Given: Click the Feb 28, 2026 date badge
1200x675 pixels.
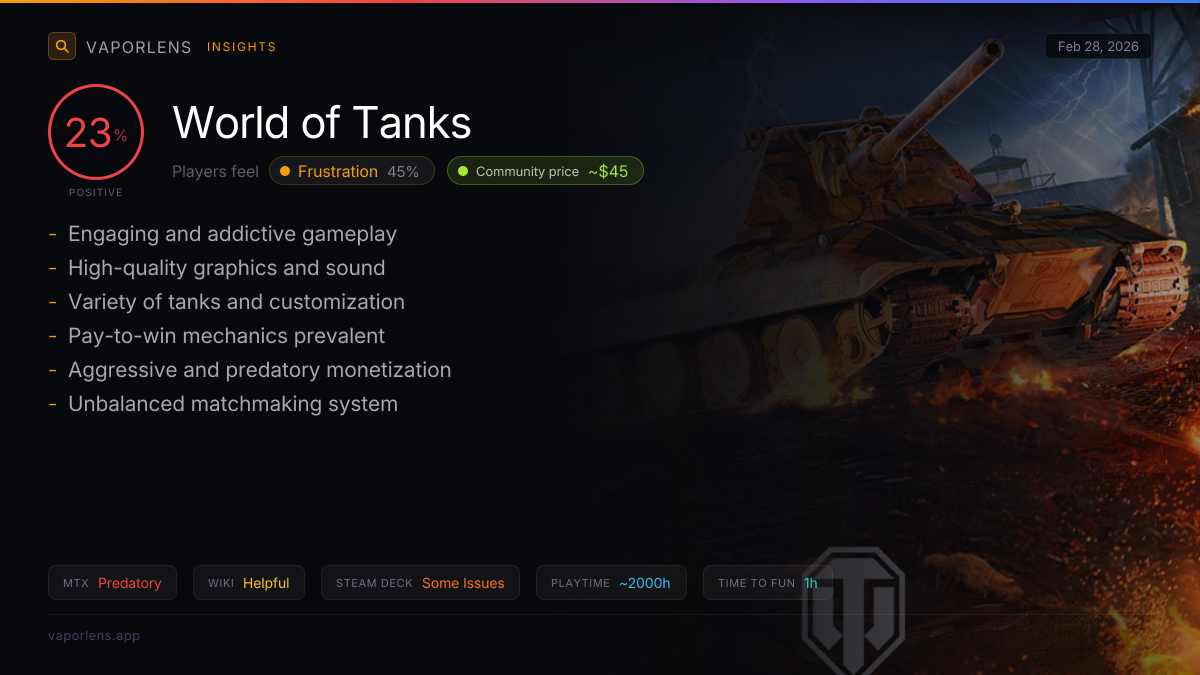Looking at the screenshot, I should tap(1098, 47).
